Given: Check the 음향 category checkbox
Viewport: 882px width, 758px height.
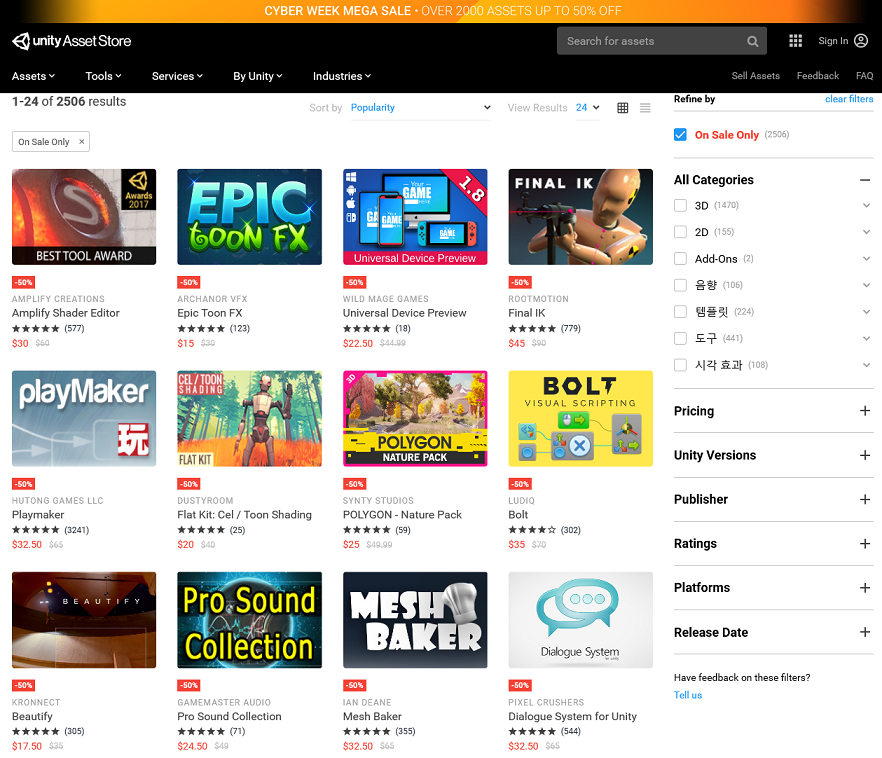Looking at the screenshot, I should 681,285.
